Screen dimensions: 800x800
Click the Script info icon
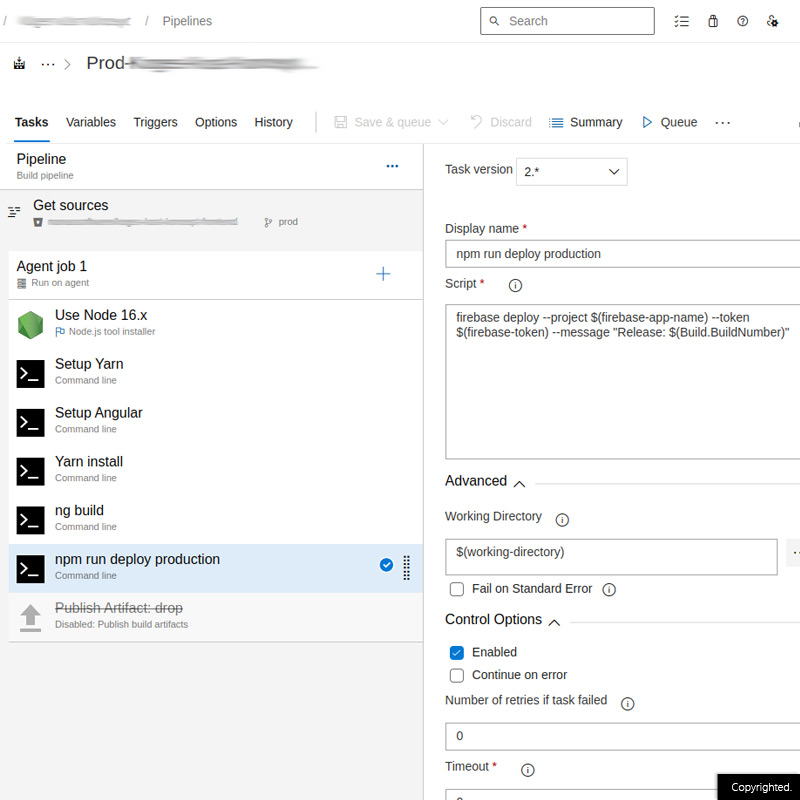pyautogui.click(x=516, y=285)
